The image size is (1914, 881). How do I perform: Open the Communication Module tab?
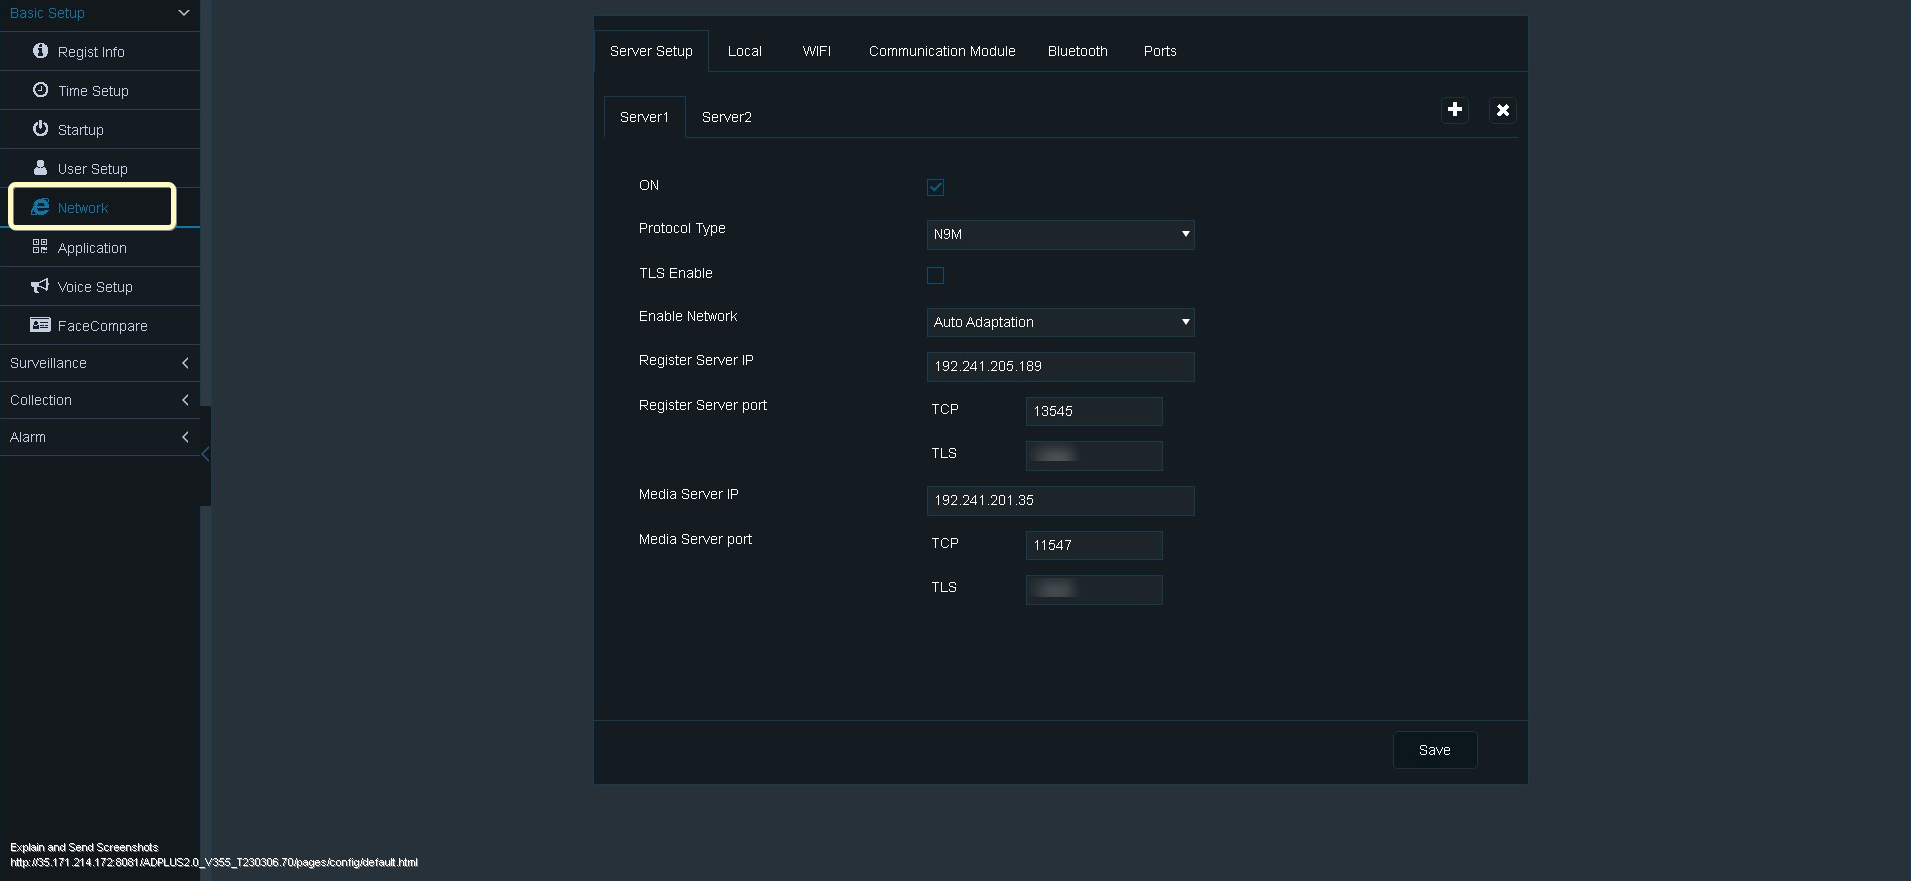coord(942,51)
